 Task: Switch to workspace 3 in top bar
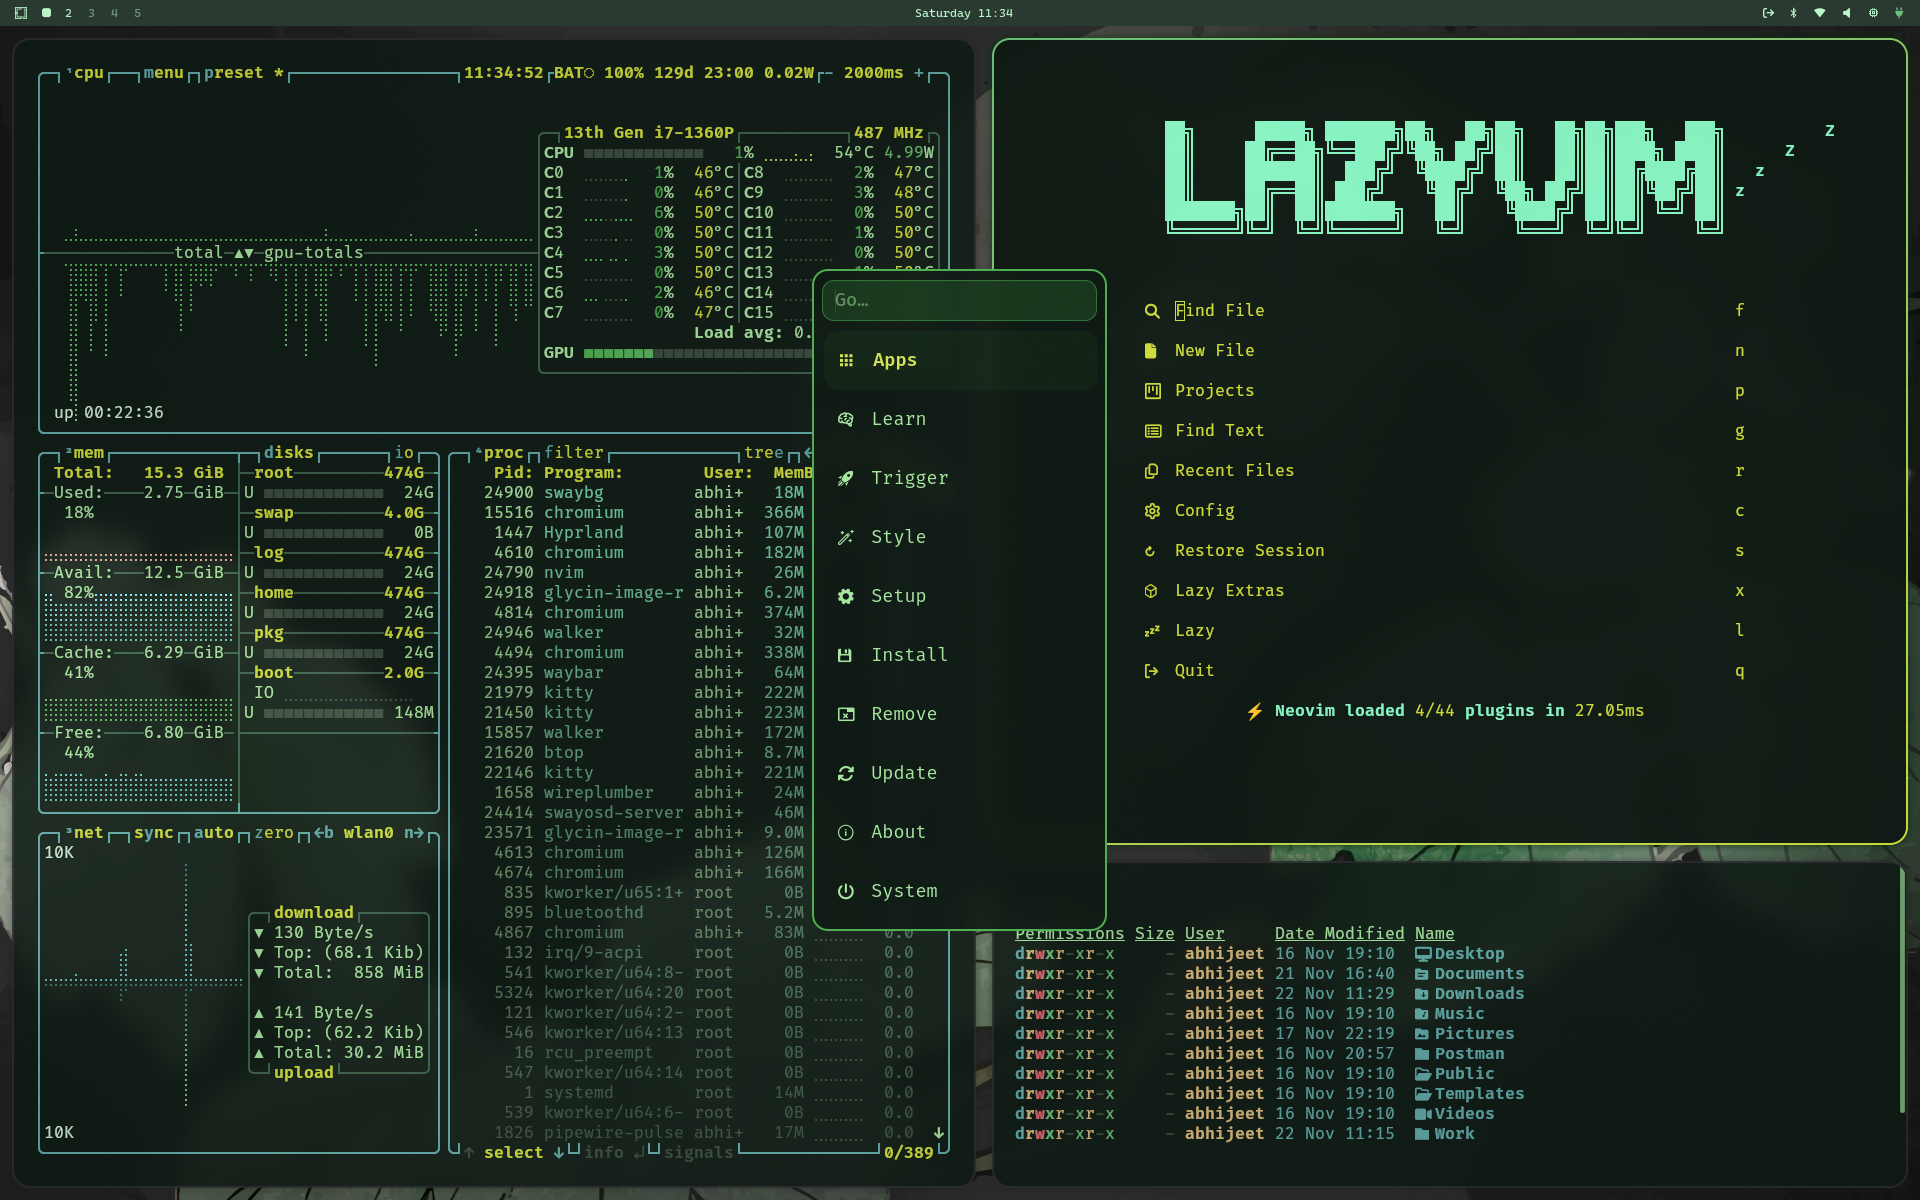coord(91,13)
